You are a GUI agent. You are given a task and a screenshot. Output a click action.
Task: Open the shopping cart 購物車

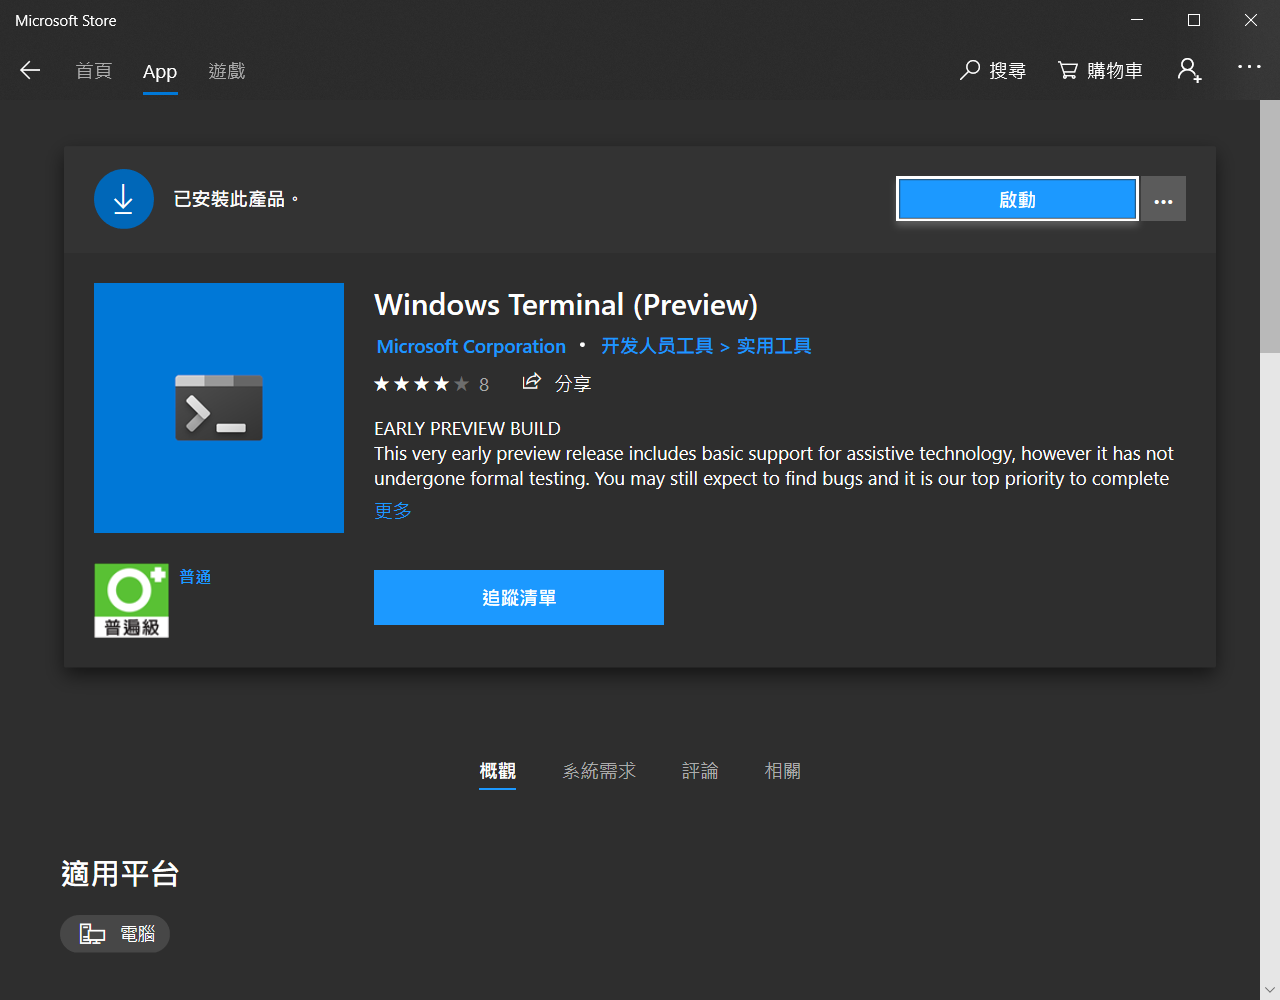(x=1100, y=70)
